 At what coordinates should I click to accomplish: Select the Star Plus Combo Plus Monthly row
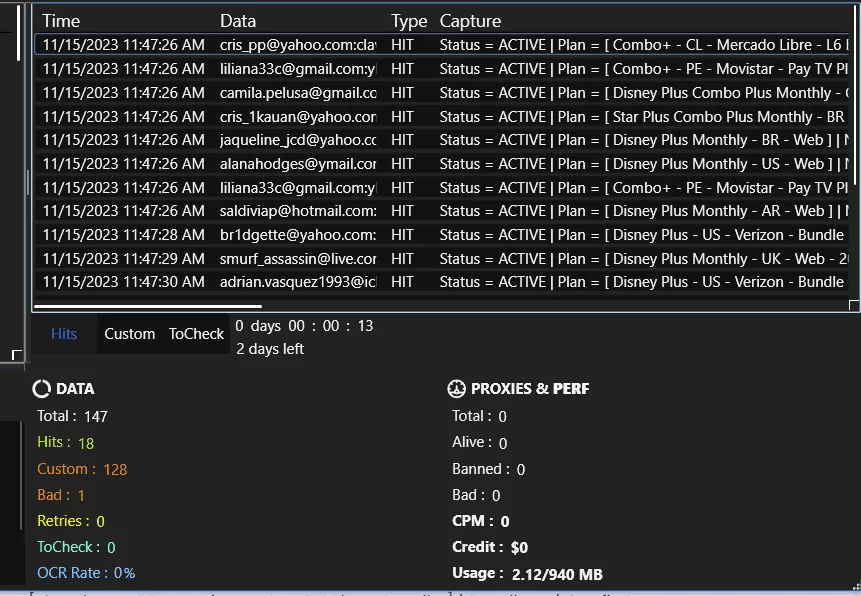tap(442, 117)
